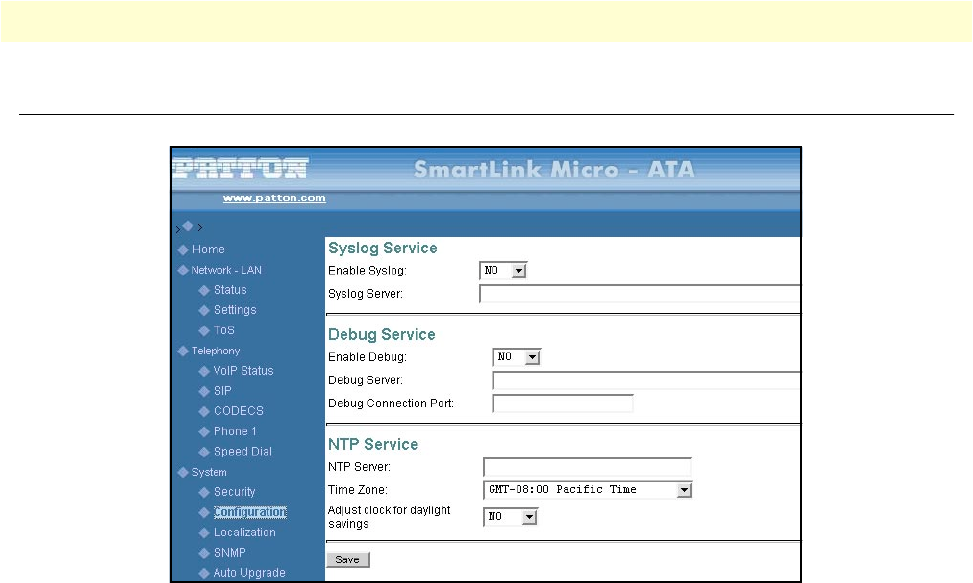Open the Telephony section

pyautogui.click(x=216, y=351)
